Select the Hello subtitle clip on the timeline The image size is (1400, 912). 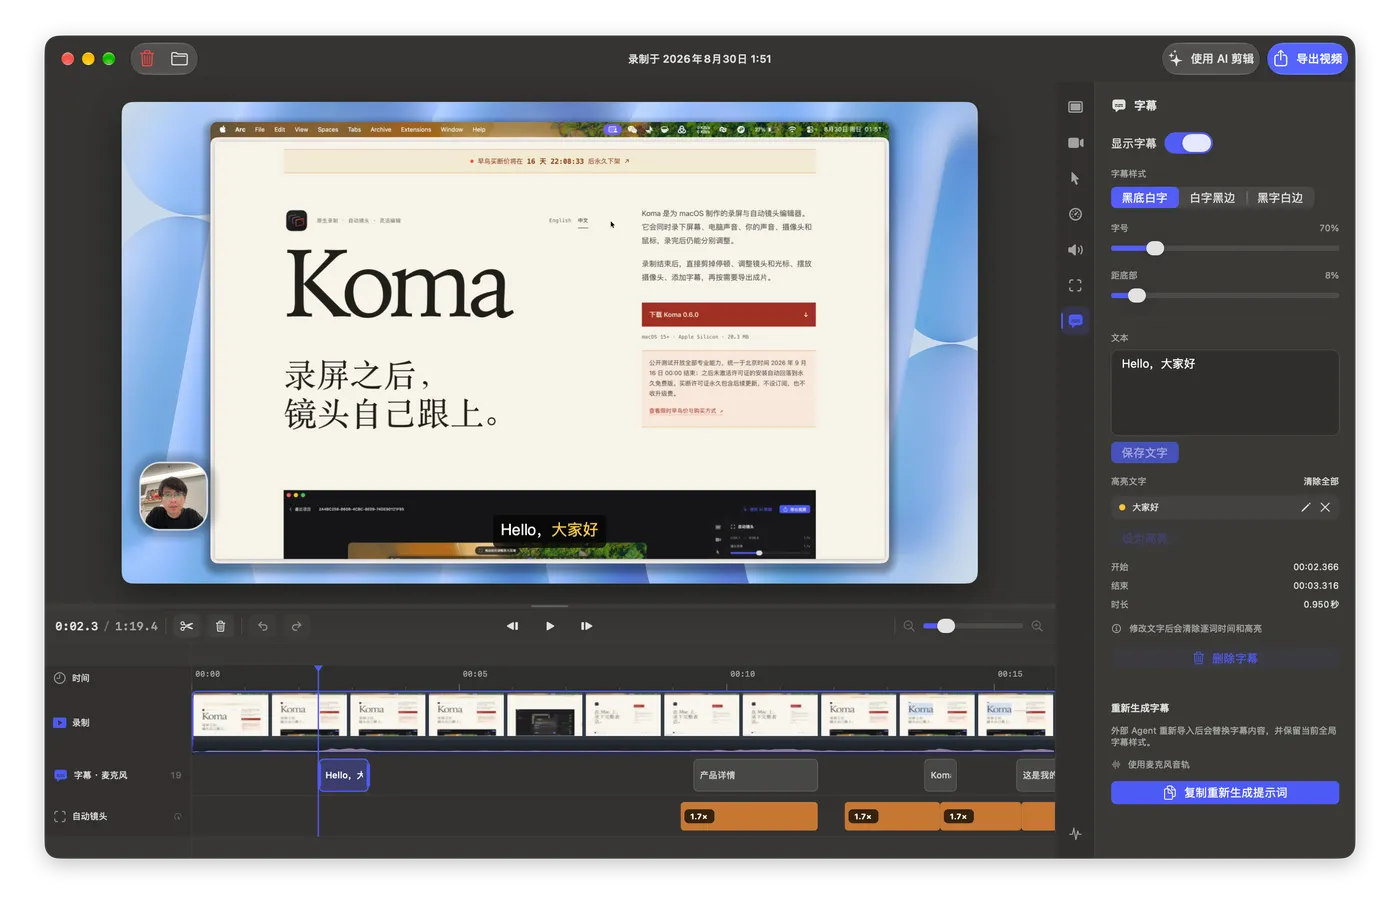[x=344, y=775]
